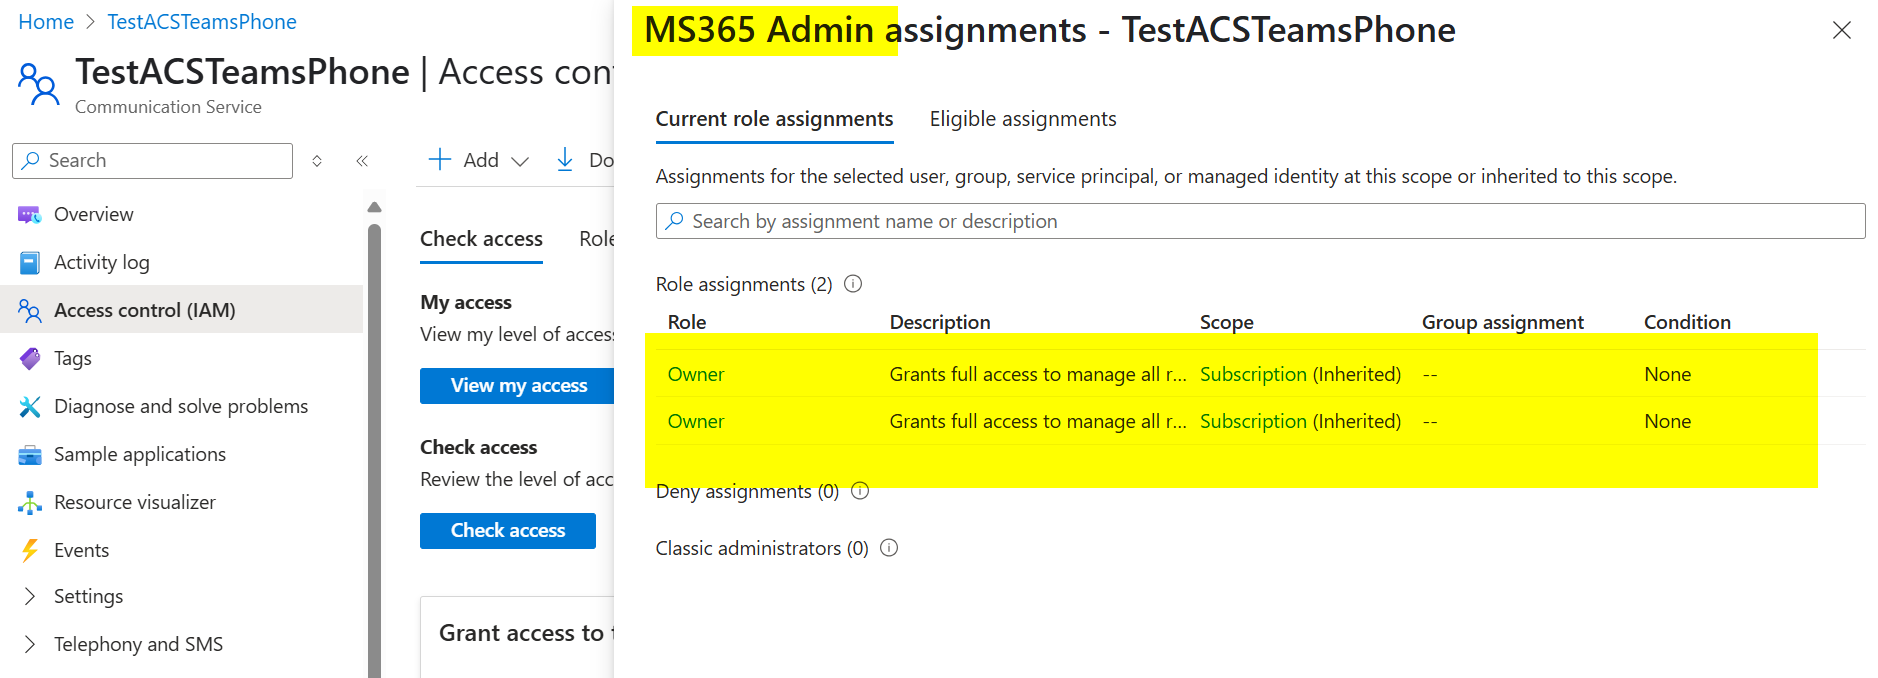Click the Scope column header
This screenshot has height=678, width=1878.
point(1227,322)
